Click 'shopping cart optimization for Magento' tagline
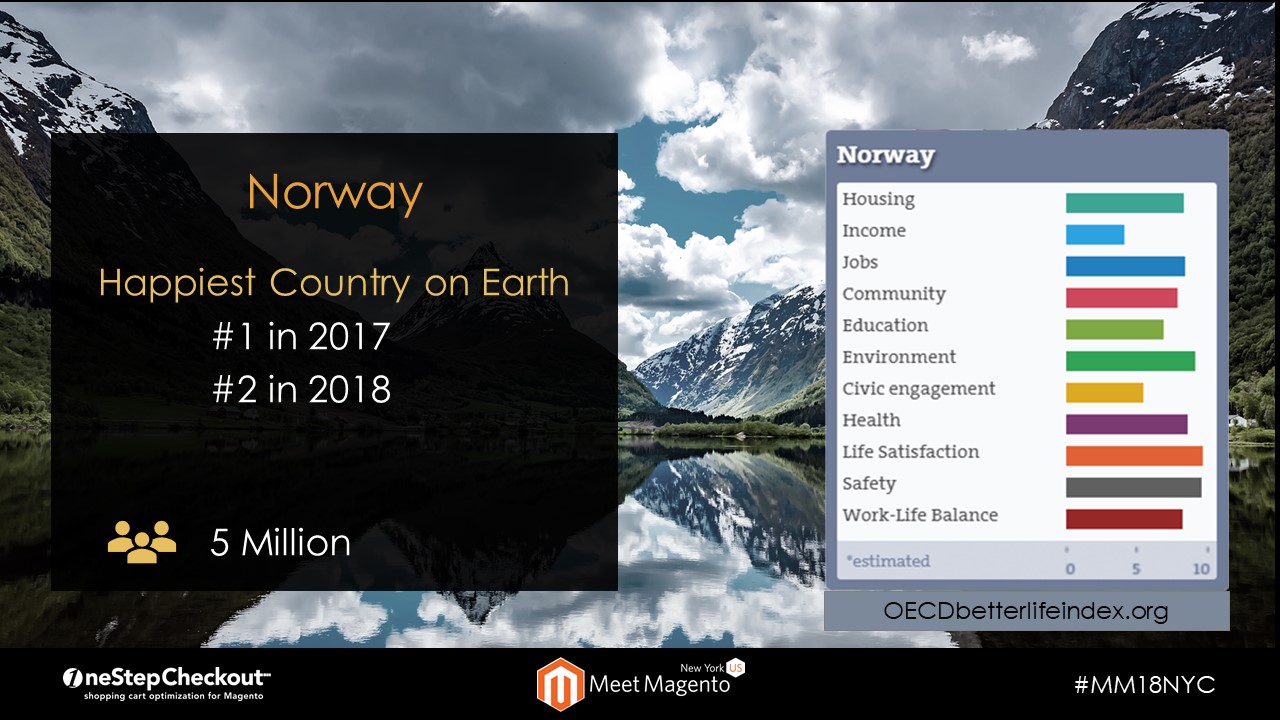 click(x=174, y=696)
